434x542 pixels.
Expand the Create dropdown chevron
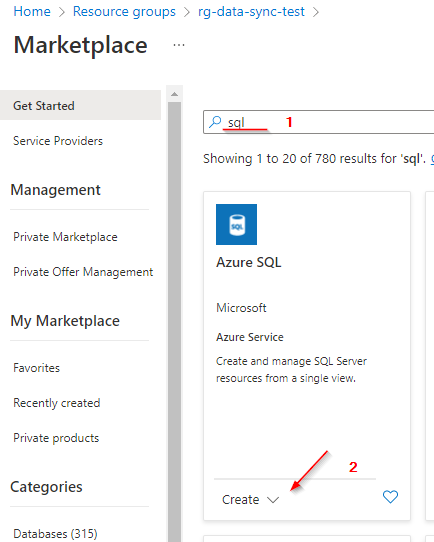click(x=273, y=500)
